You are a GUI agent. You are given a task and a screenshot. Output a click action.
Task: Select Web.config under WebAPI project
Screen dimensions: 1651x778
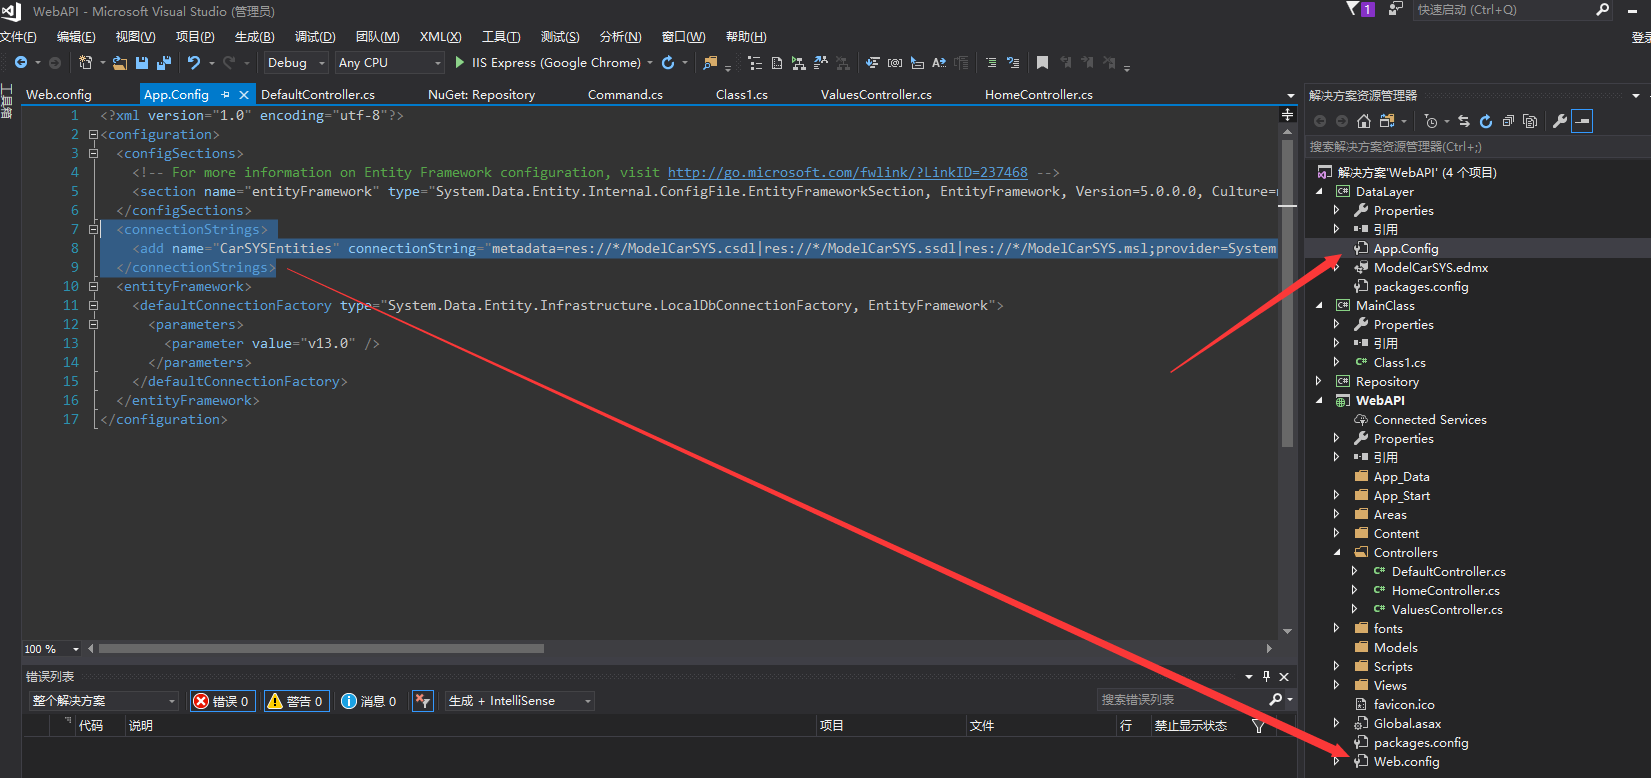tap(1406, 761)
